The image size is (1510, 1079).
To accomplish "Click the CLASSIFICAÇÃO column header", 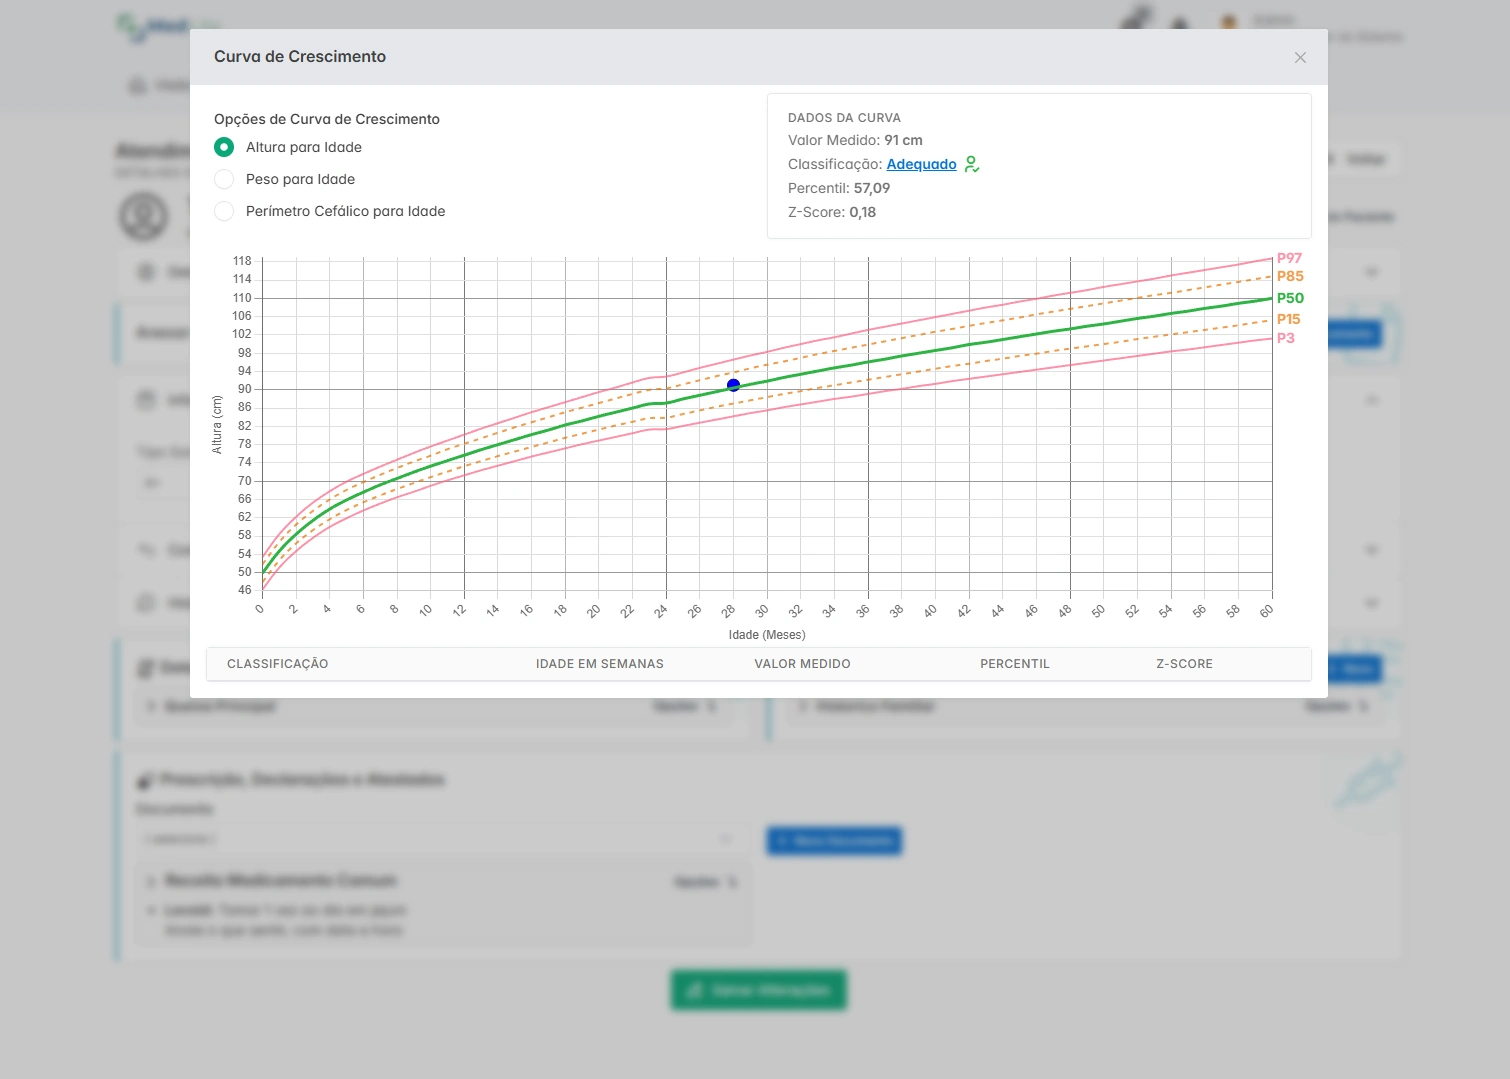I will pyautogui.click(x=277, y=664).
